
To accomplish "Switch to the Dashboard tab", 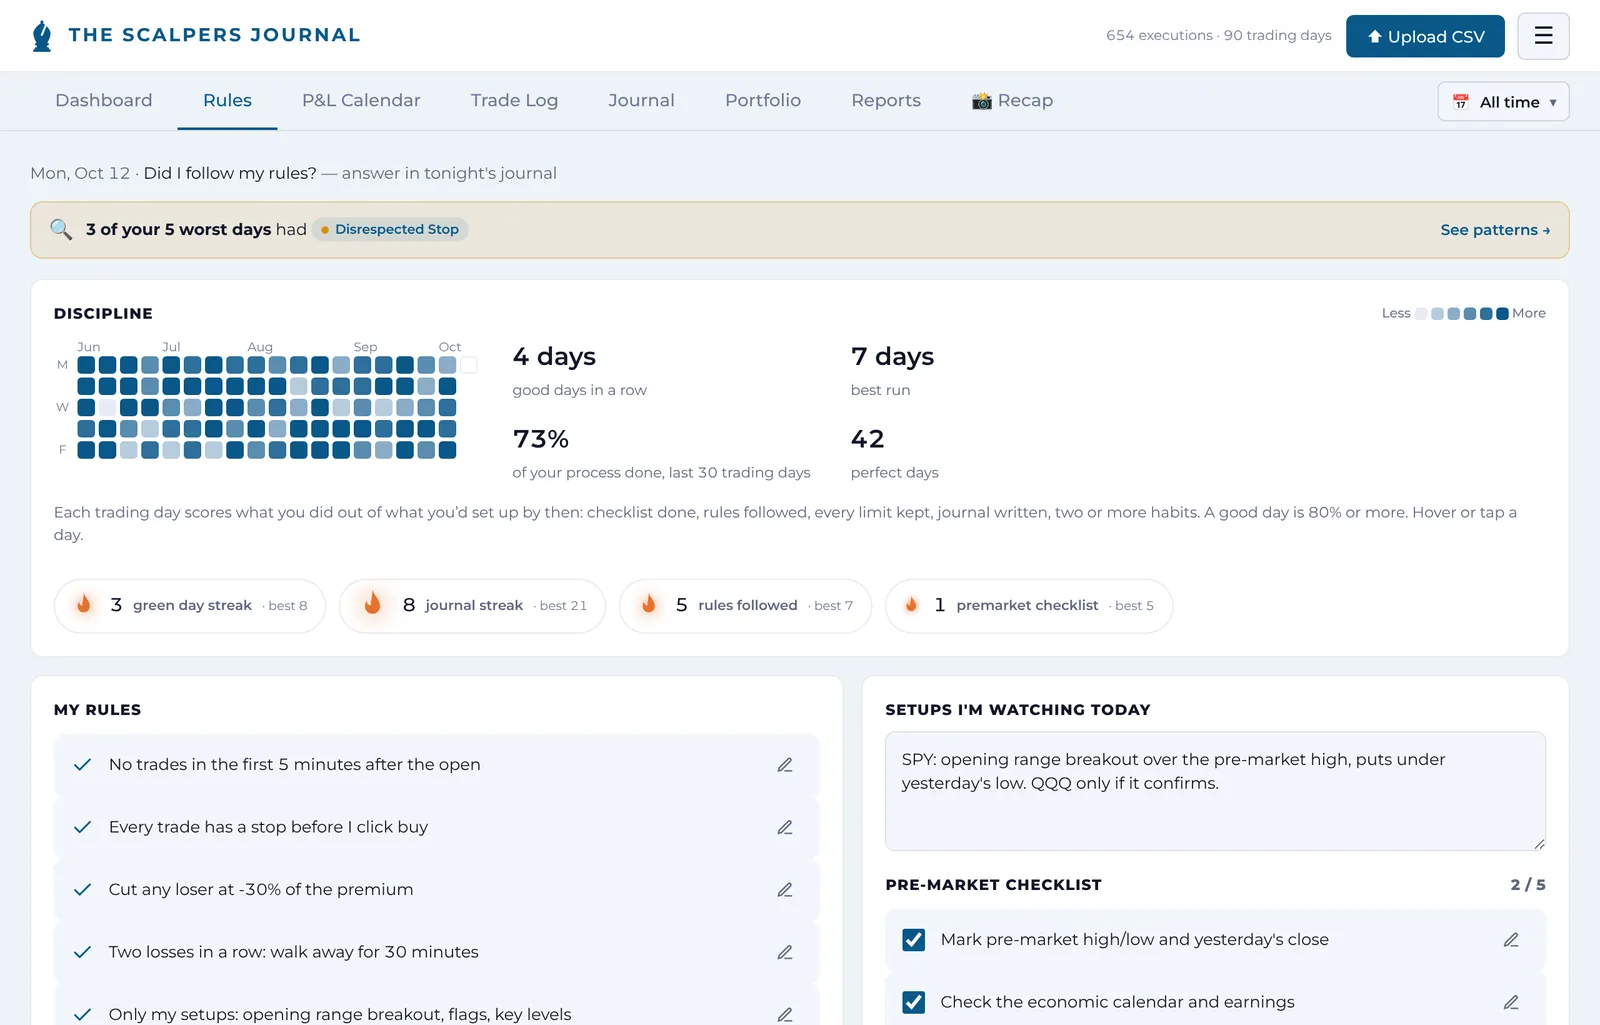I will point(104,100).
